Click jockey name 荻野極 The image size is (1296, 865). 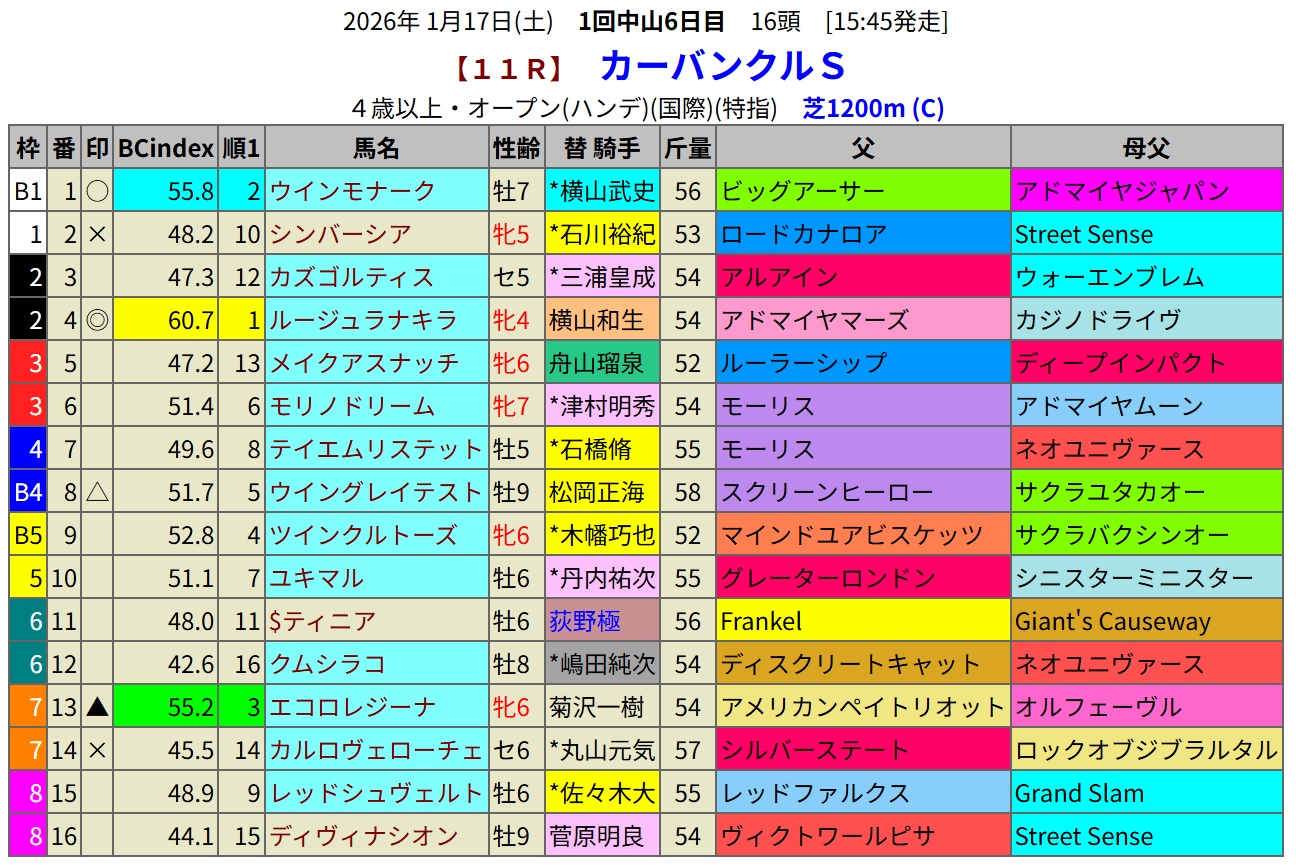click(585, 621)
